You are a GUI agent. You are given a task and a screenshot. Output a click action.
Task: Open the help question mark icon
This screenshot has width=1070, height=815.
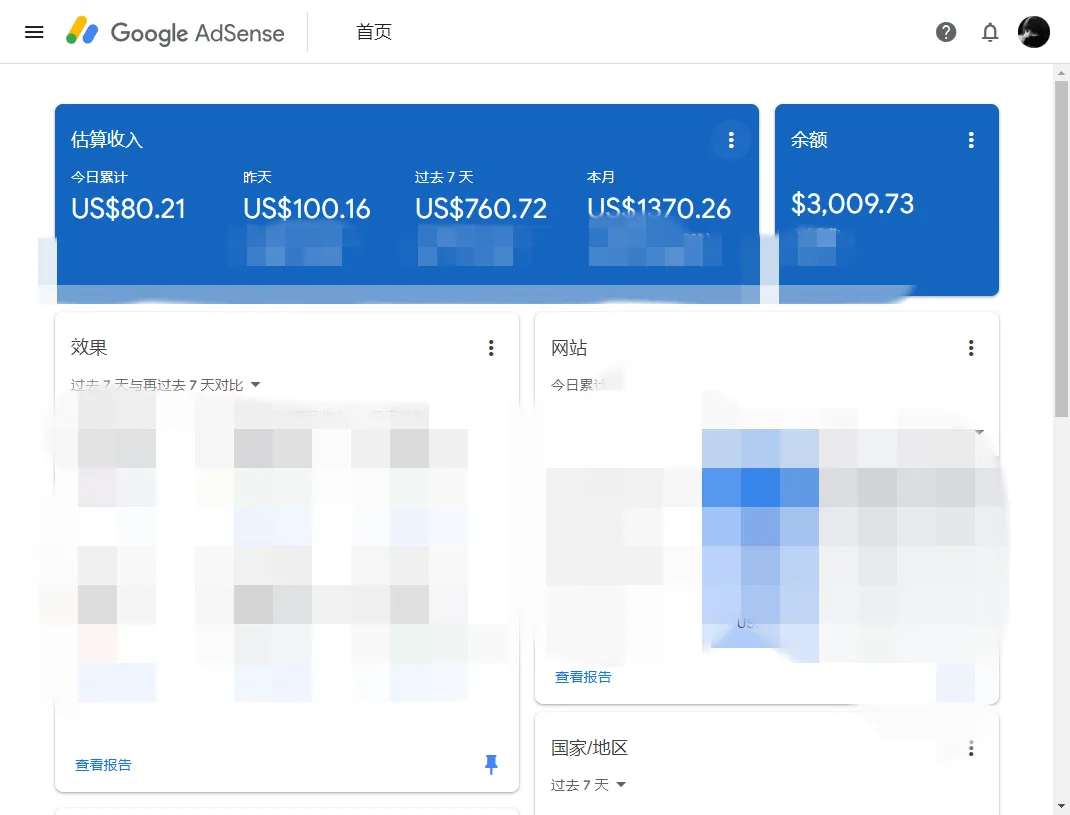[x=946, y=32]
